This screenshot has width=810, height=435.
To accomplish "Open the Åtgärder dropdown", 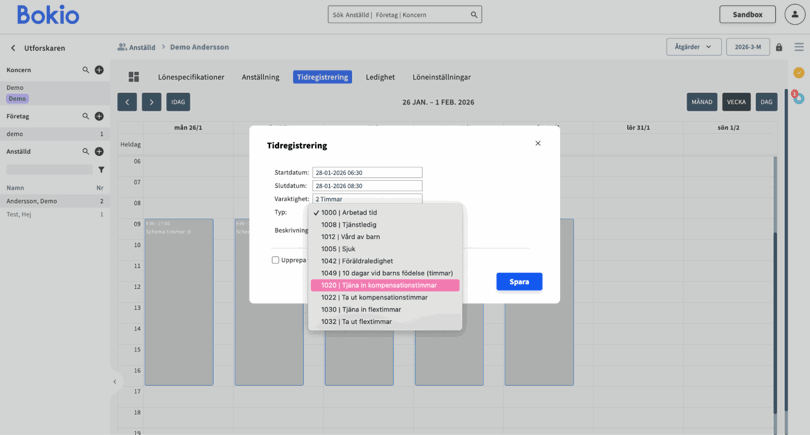I will (693, 47).
